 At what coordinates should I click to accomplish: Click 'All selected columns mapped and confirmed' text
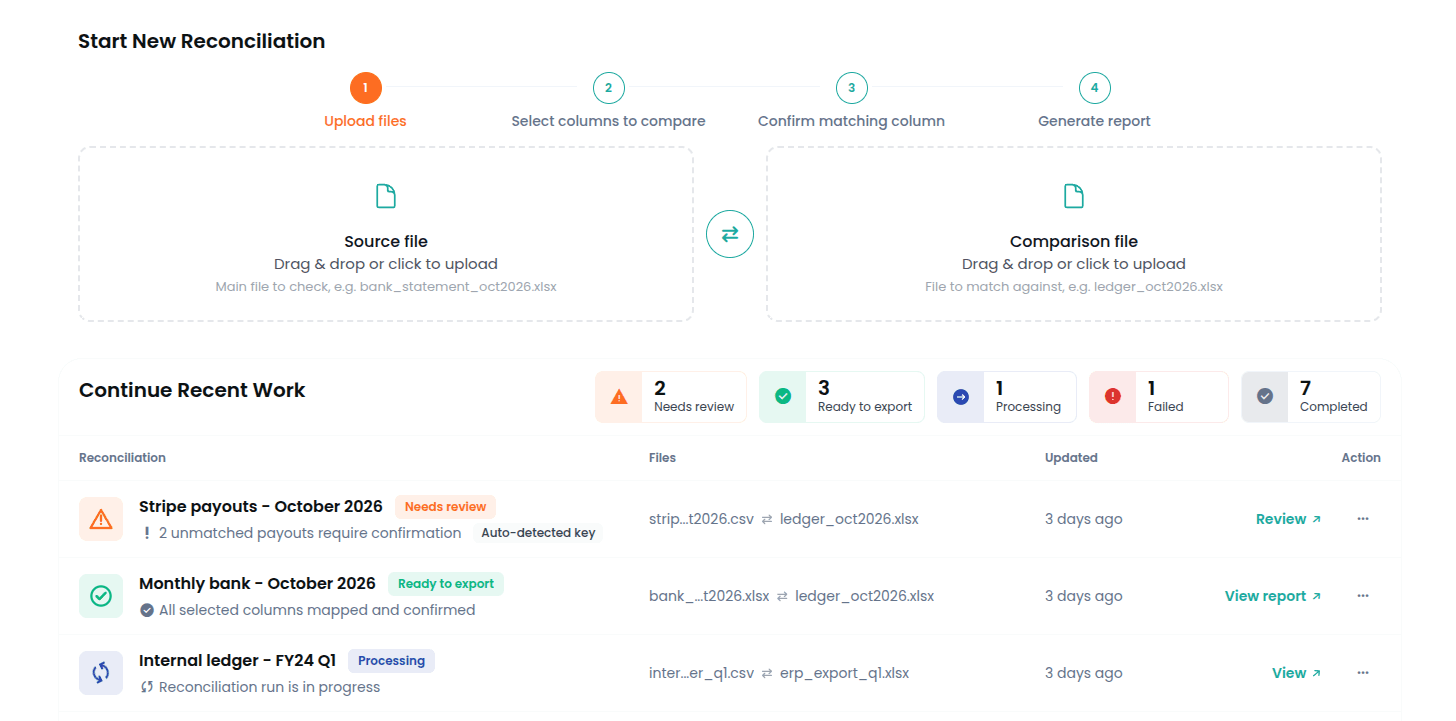click(317, 610)
